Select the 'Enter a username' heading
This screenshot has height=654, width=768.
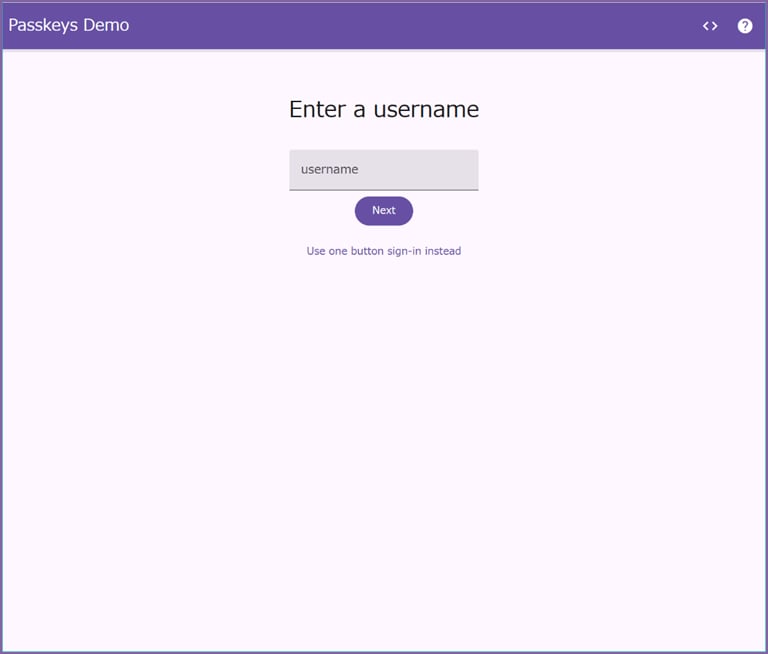(x=384, y=109)
